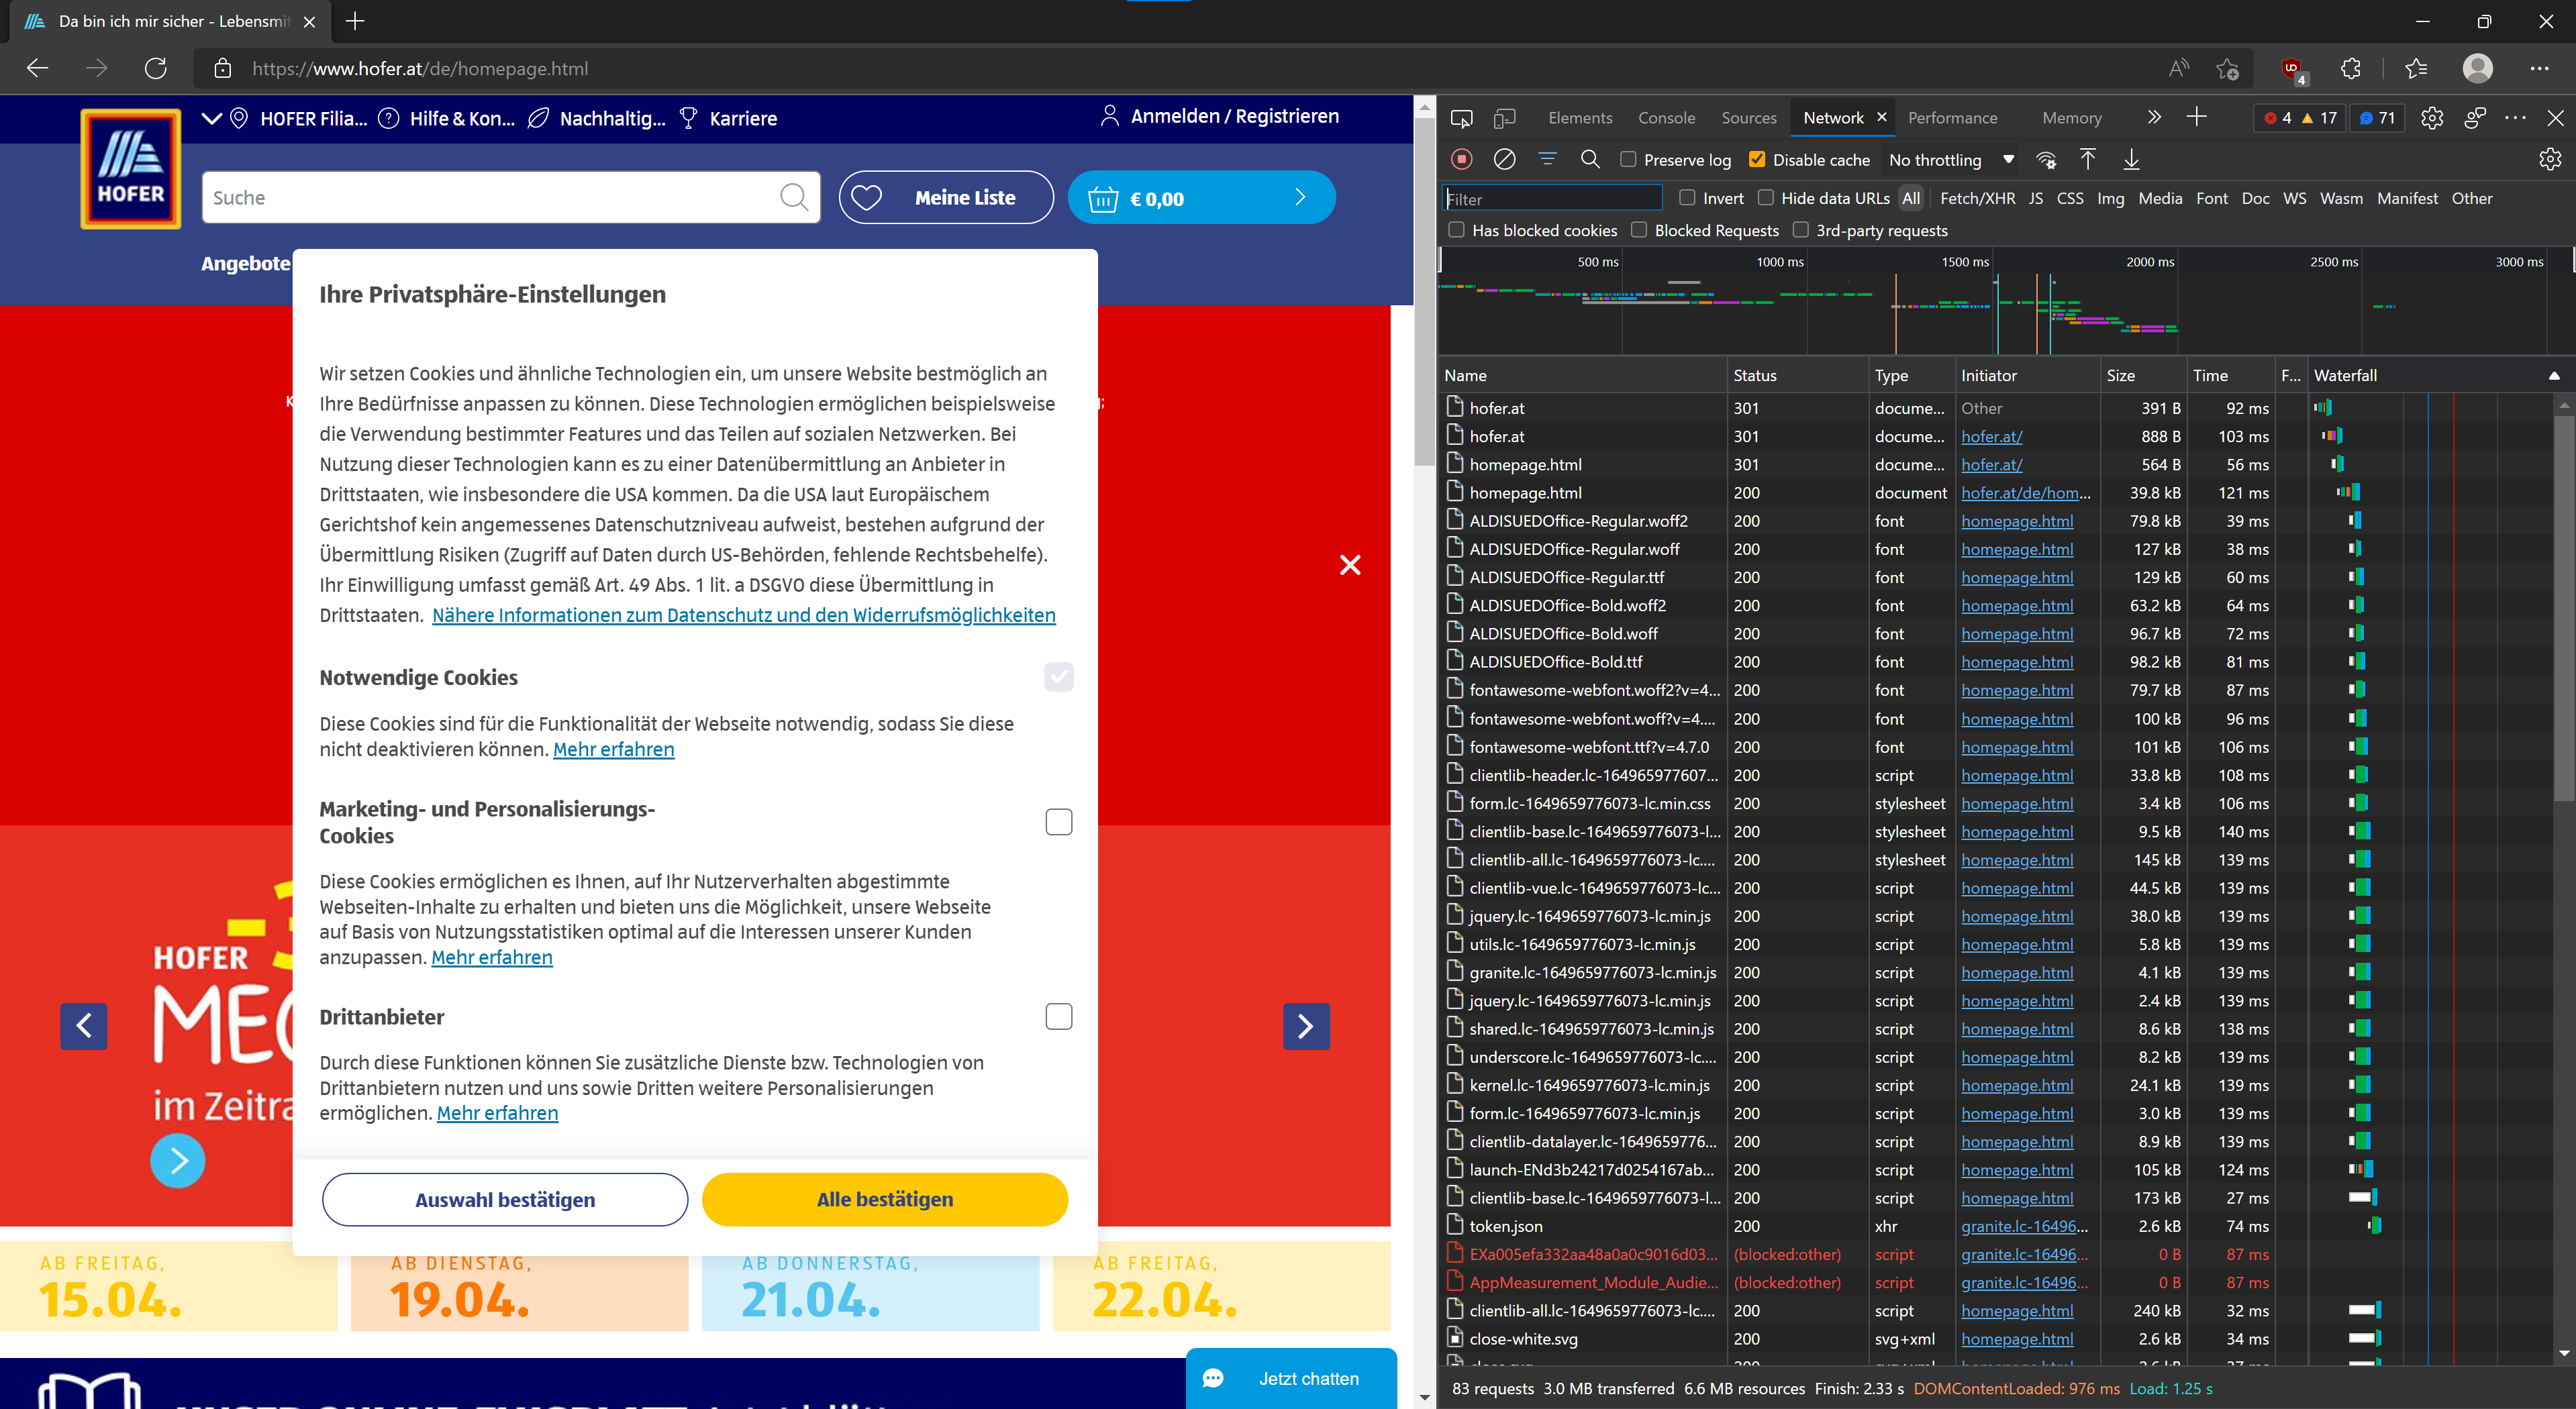Uncheck the Disable cache checkbox
The height and width of the screenshot is (1409, 2576).
click(1757, 160)
